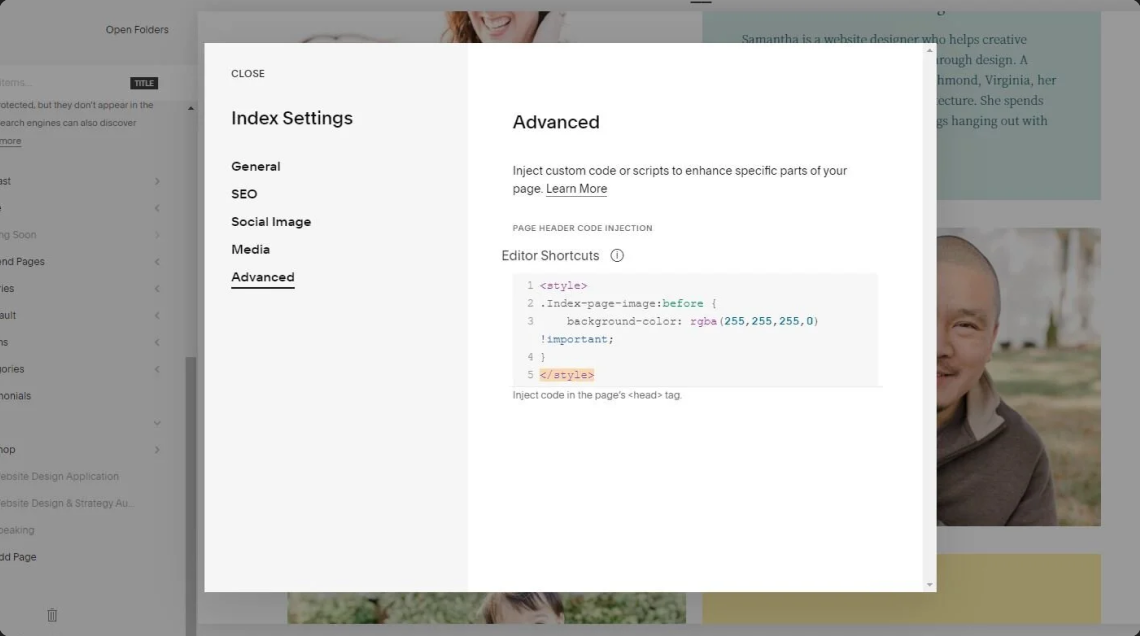Image resolution: width=1140 pixels, height=636 pixels.
Task: Switch to the Social Image tab
Action: coord(271,222)
